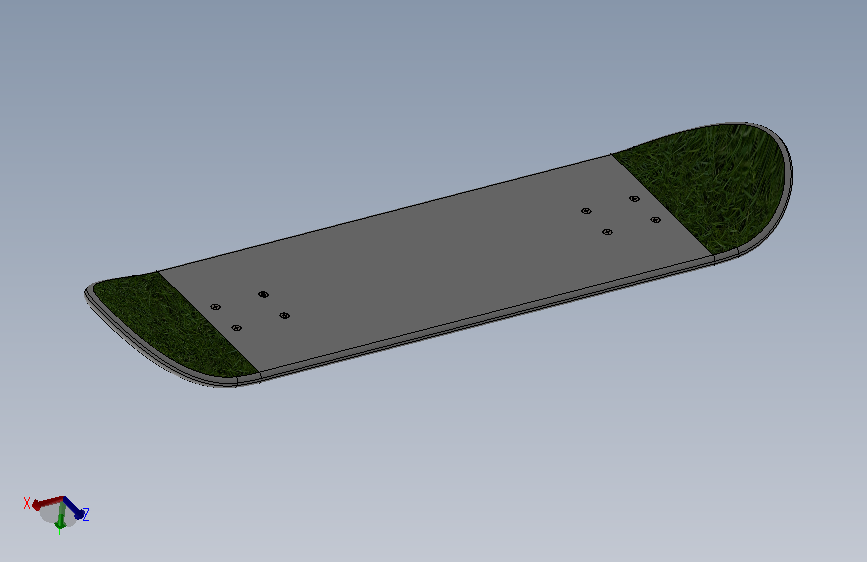This screenshot has width=867, height=562.
Task: Click the red X axis arrow on triad
Action: (x=46, y=502)
